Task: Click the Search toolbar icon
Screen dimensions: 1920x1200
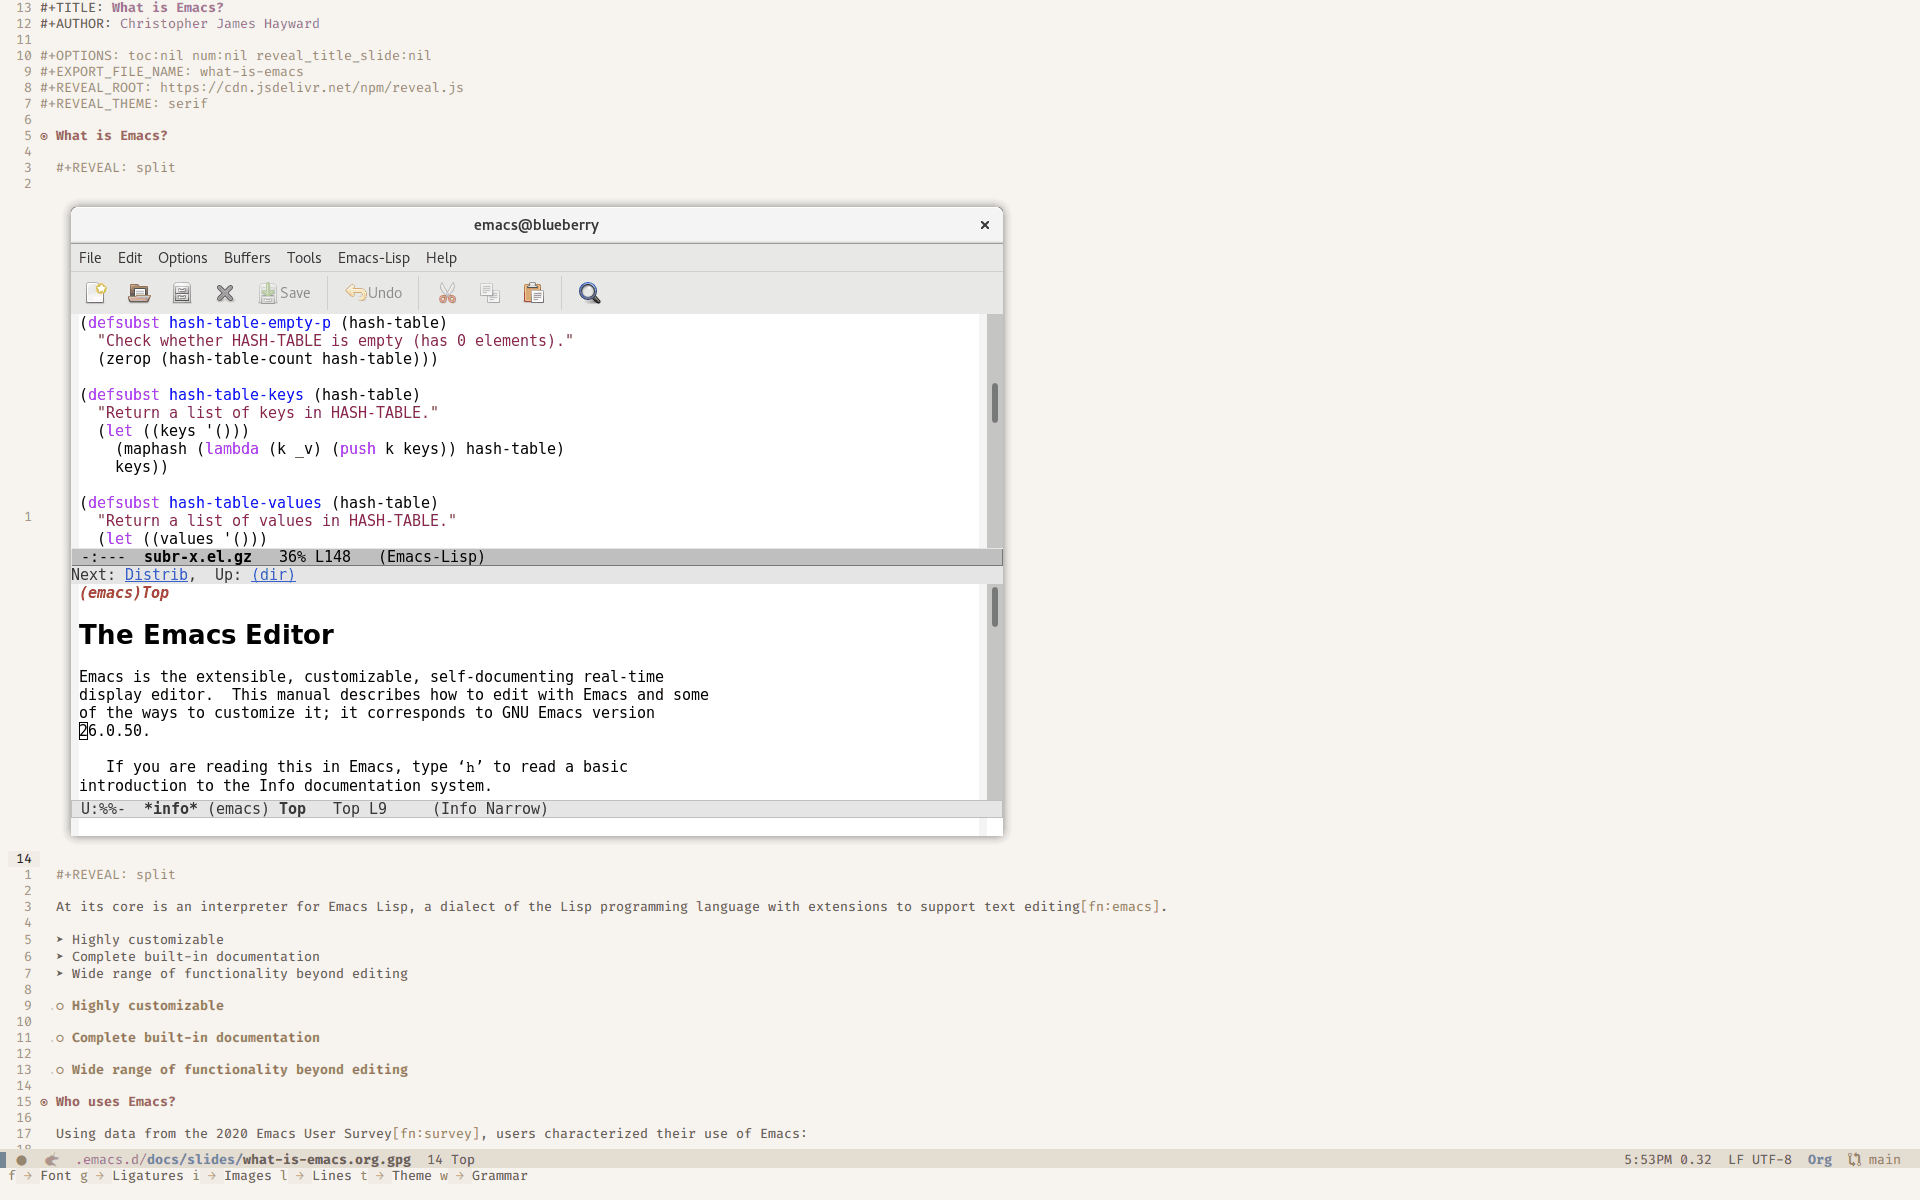Action: tap(589, 293)
